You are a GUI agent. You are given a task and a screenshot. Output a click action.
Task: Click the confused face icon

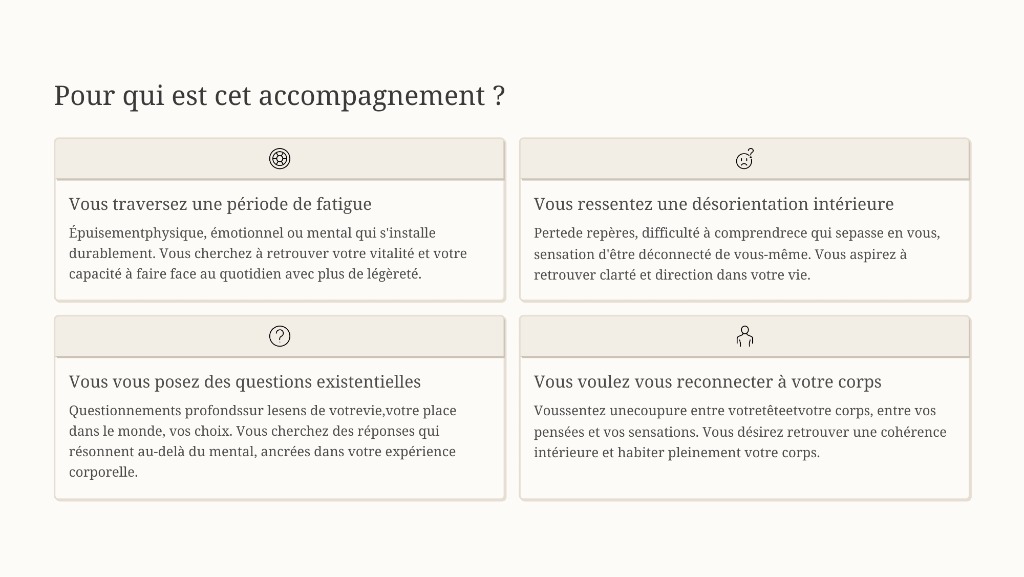[x=745, y=159]
